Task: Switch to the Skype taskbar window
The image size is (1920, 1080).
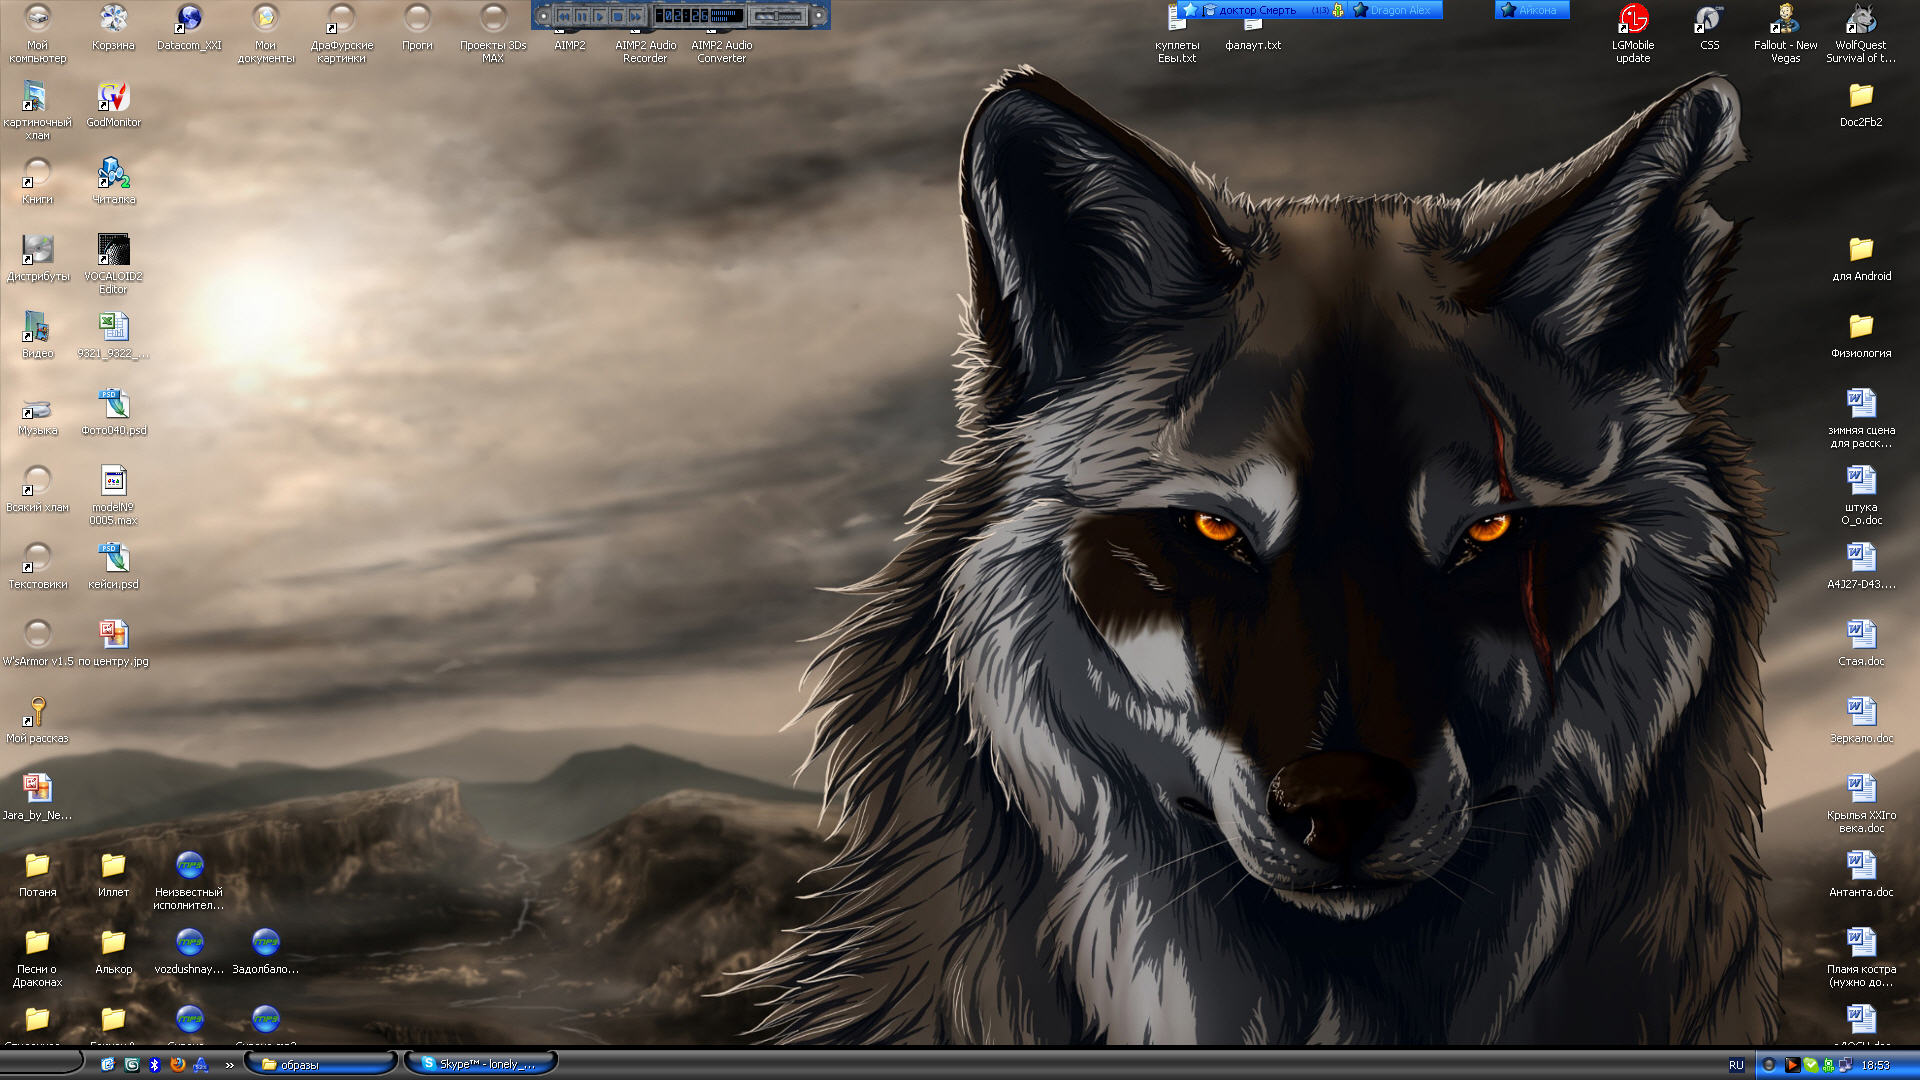Action: click(x=481, y=1064)
